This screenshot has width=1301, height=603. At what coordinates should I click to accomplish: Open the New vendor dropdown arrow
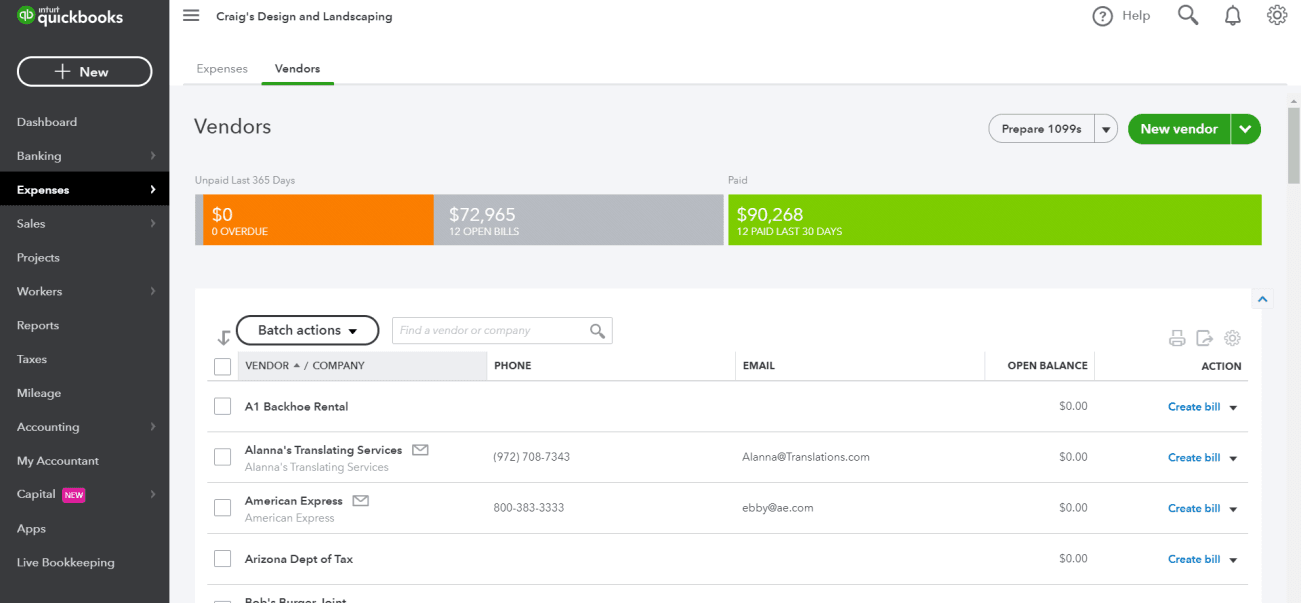1245,129
